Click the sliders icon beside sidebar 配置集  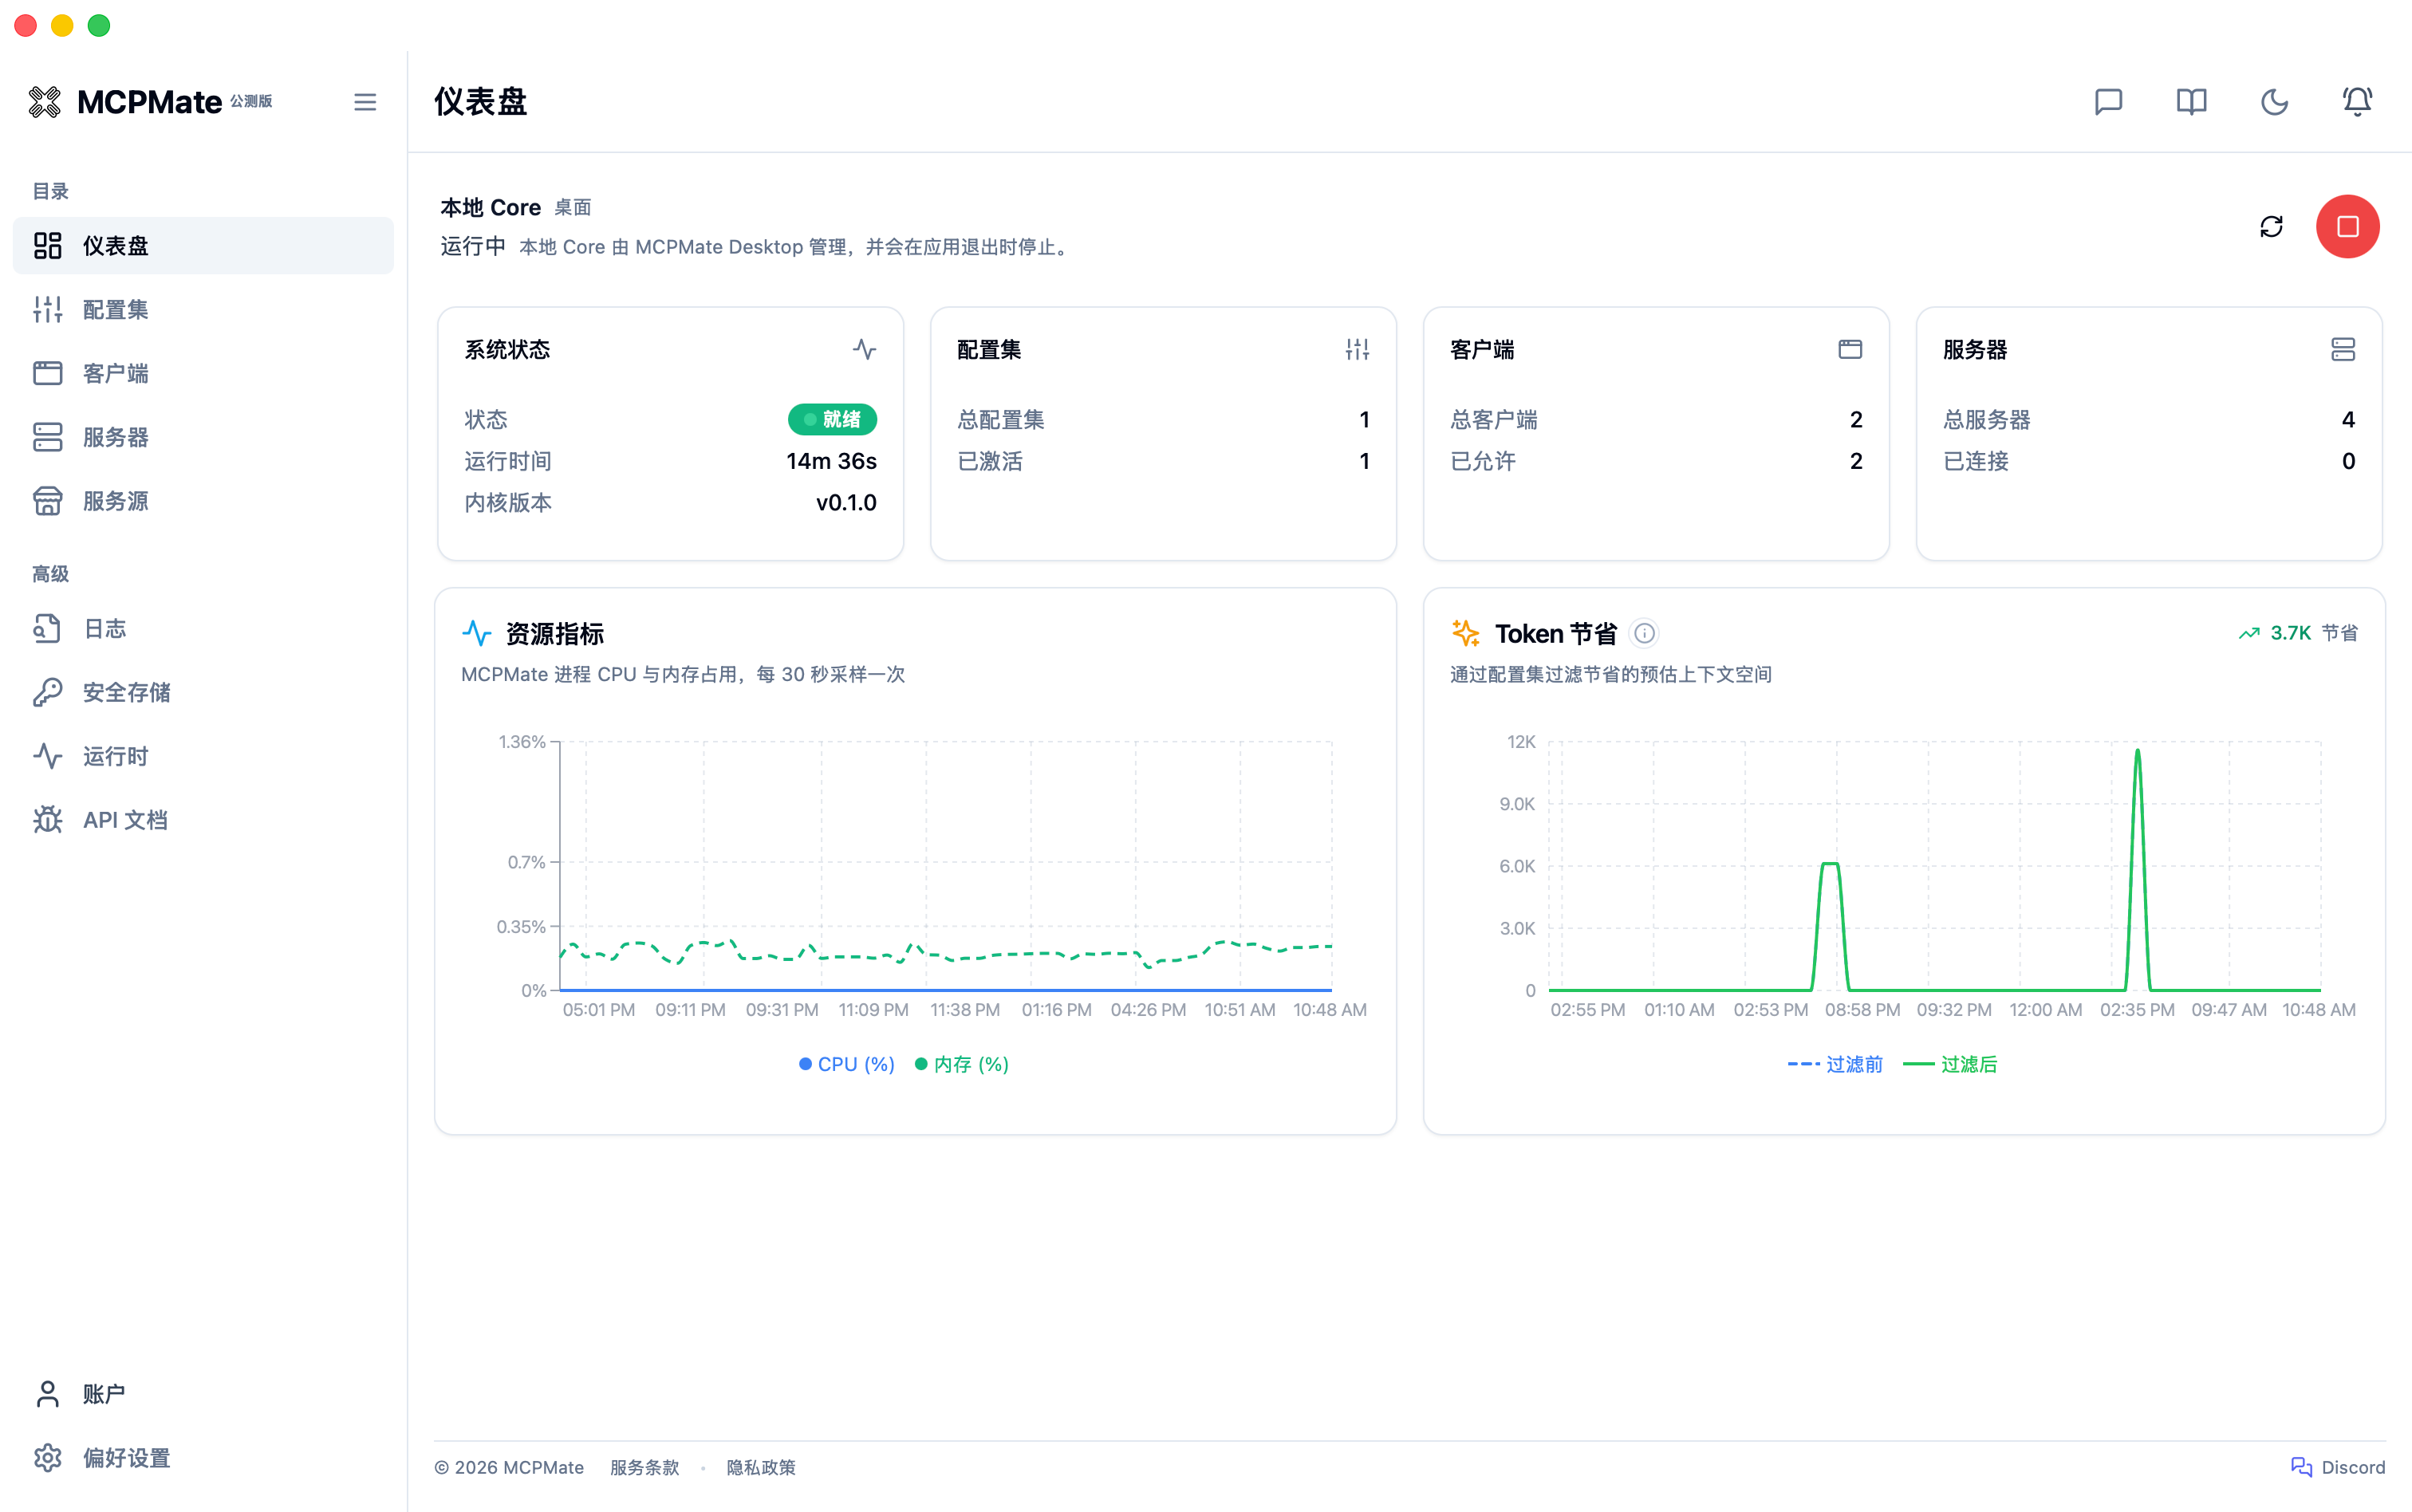pos(47,310)
